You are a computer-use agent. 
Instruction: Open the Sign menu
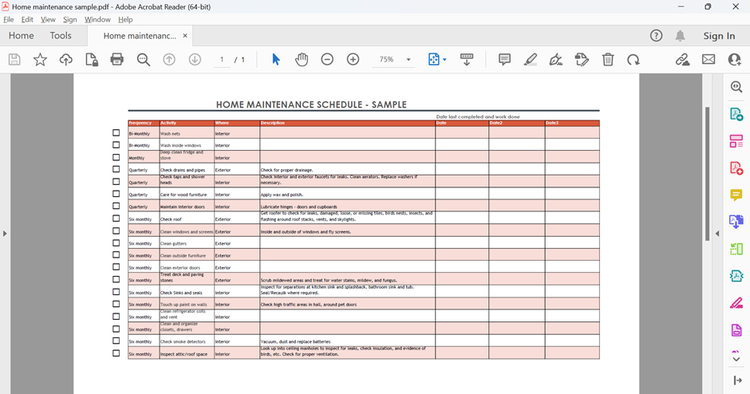click(x=70, y=20)
